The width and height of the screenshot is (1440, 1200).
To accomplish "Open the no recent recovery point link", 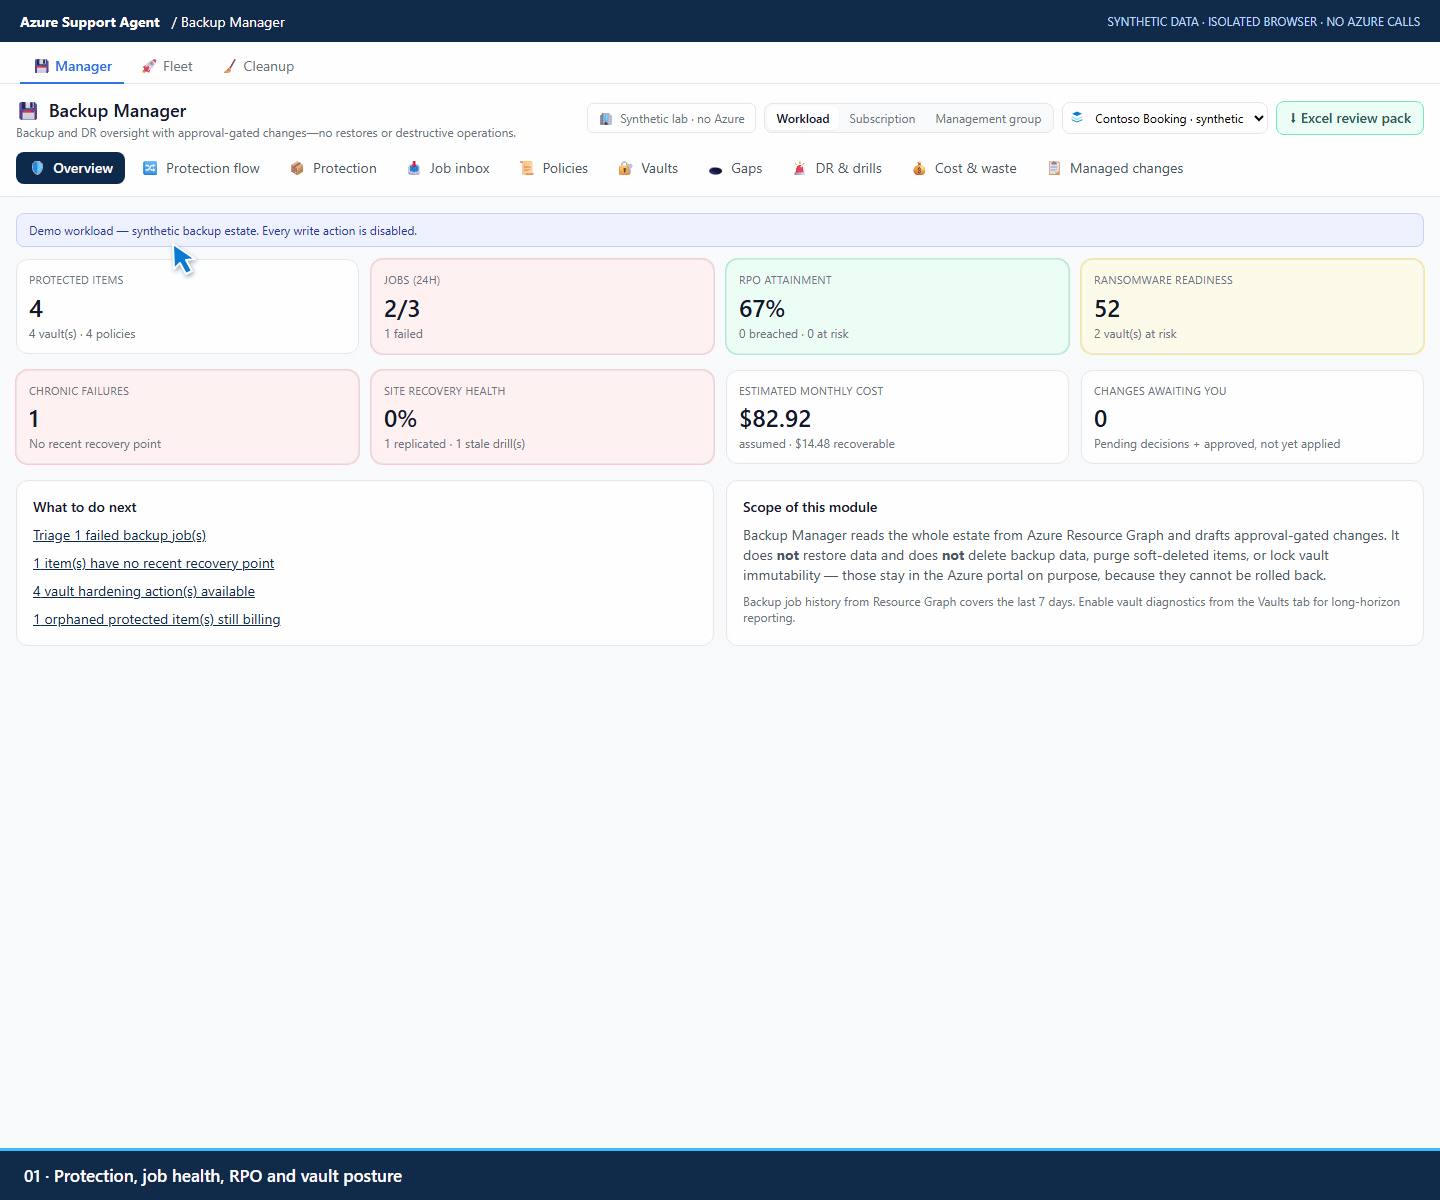I will tap(153, 563).
